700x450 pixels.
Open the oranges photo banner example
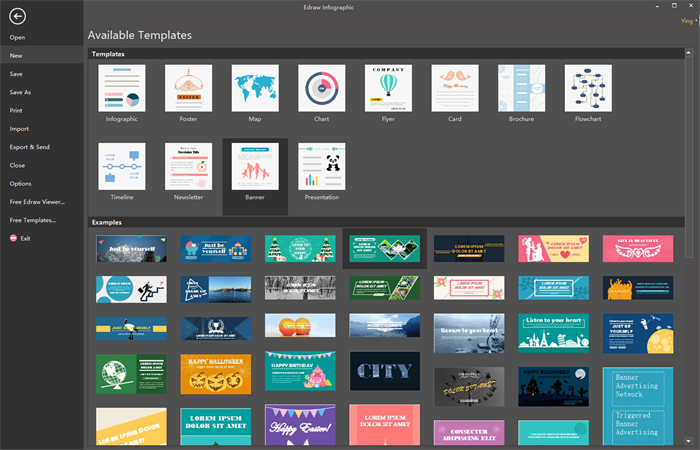(300, 325)
